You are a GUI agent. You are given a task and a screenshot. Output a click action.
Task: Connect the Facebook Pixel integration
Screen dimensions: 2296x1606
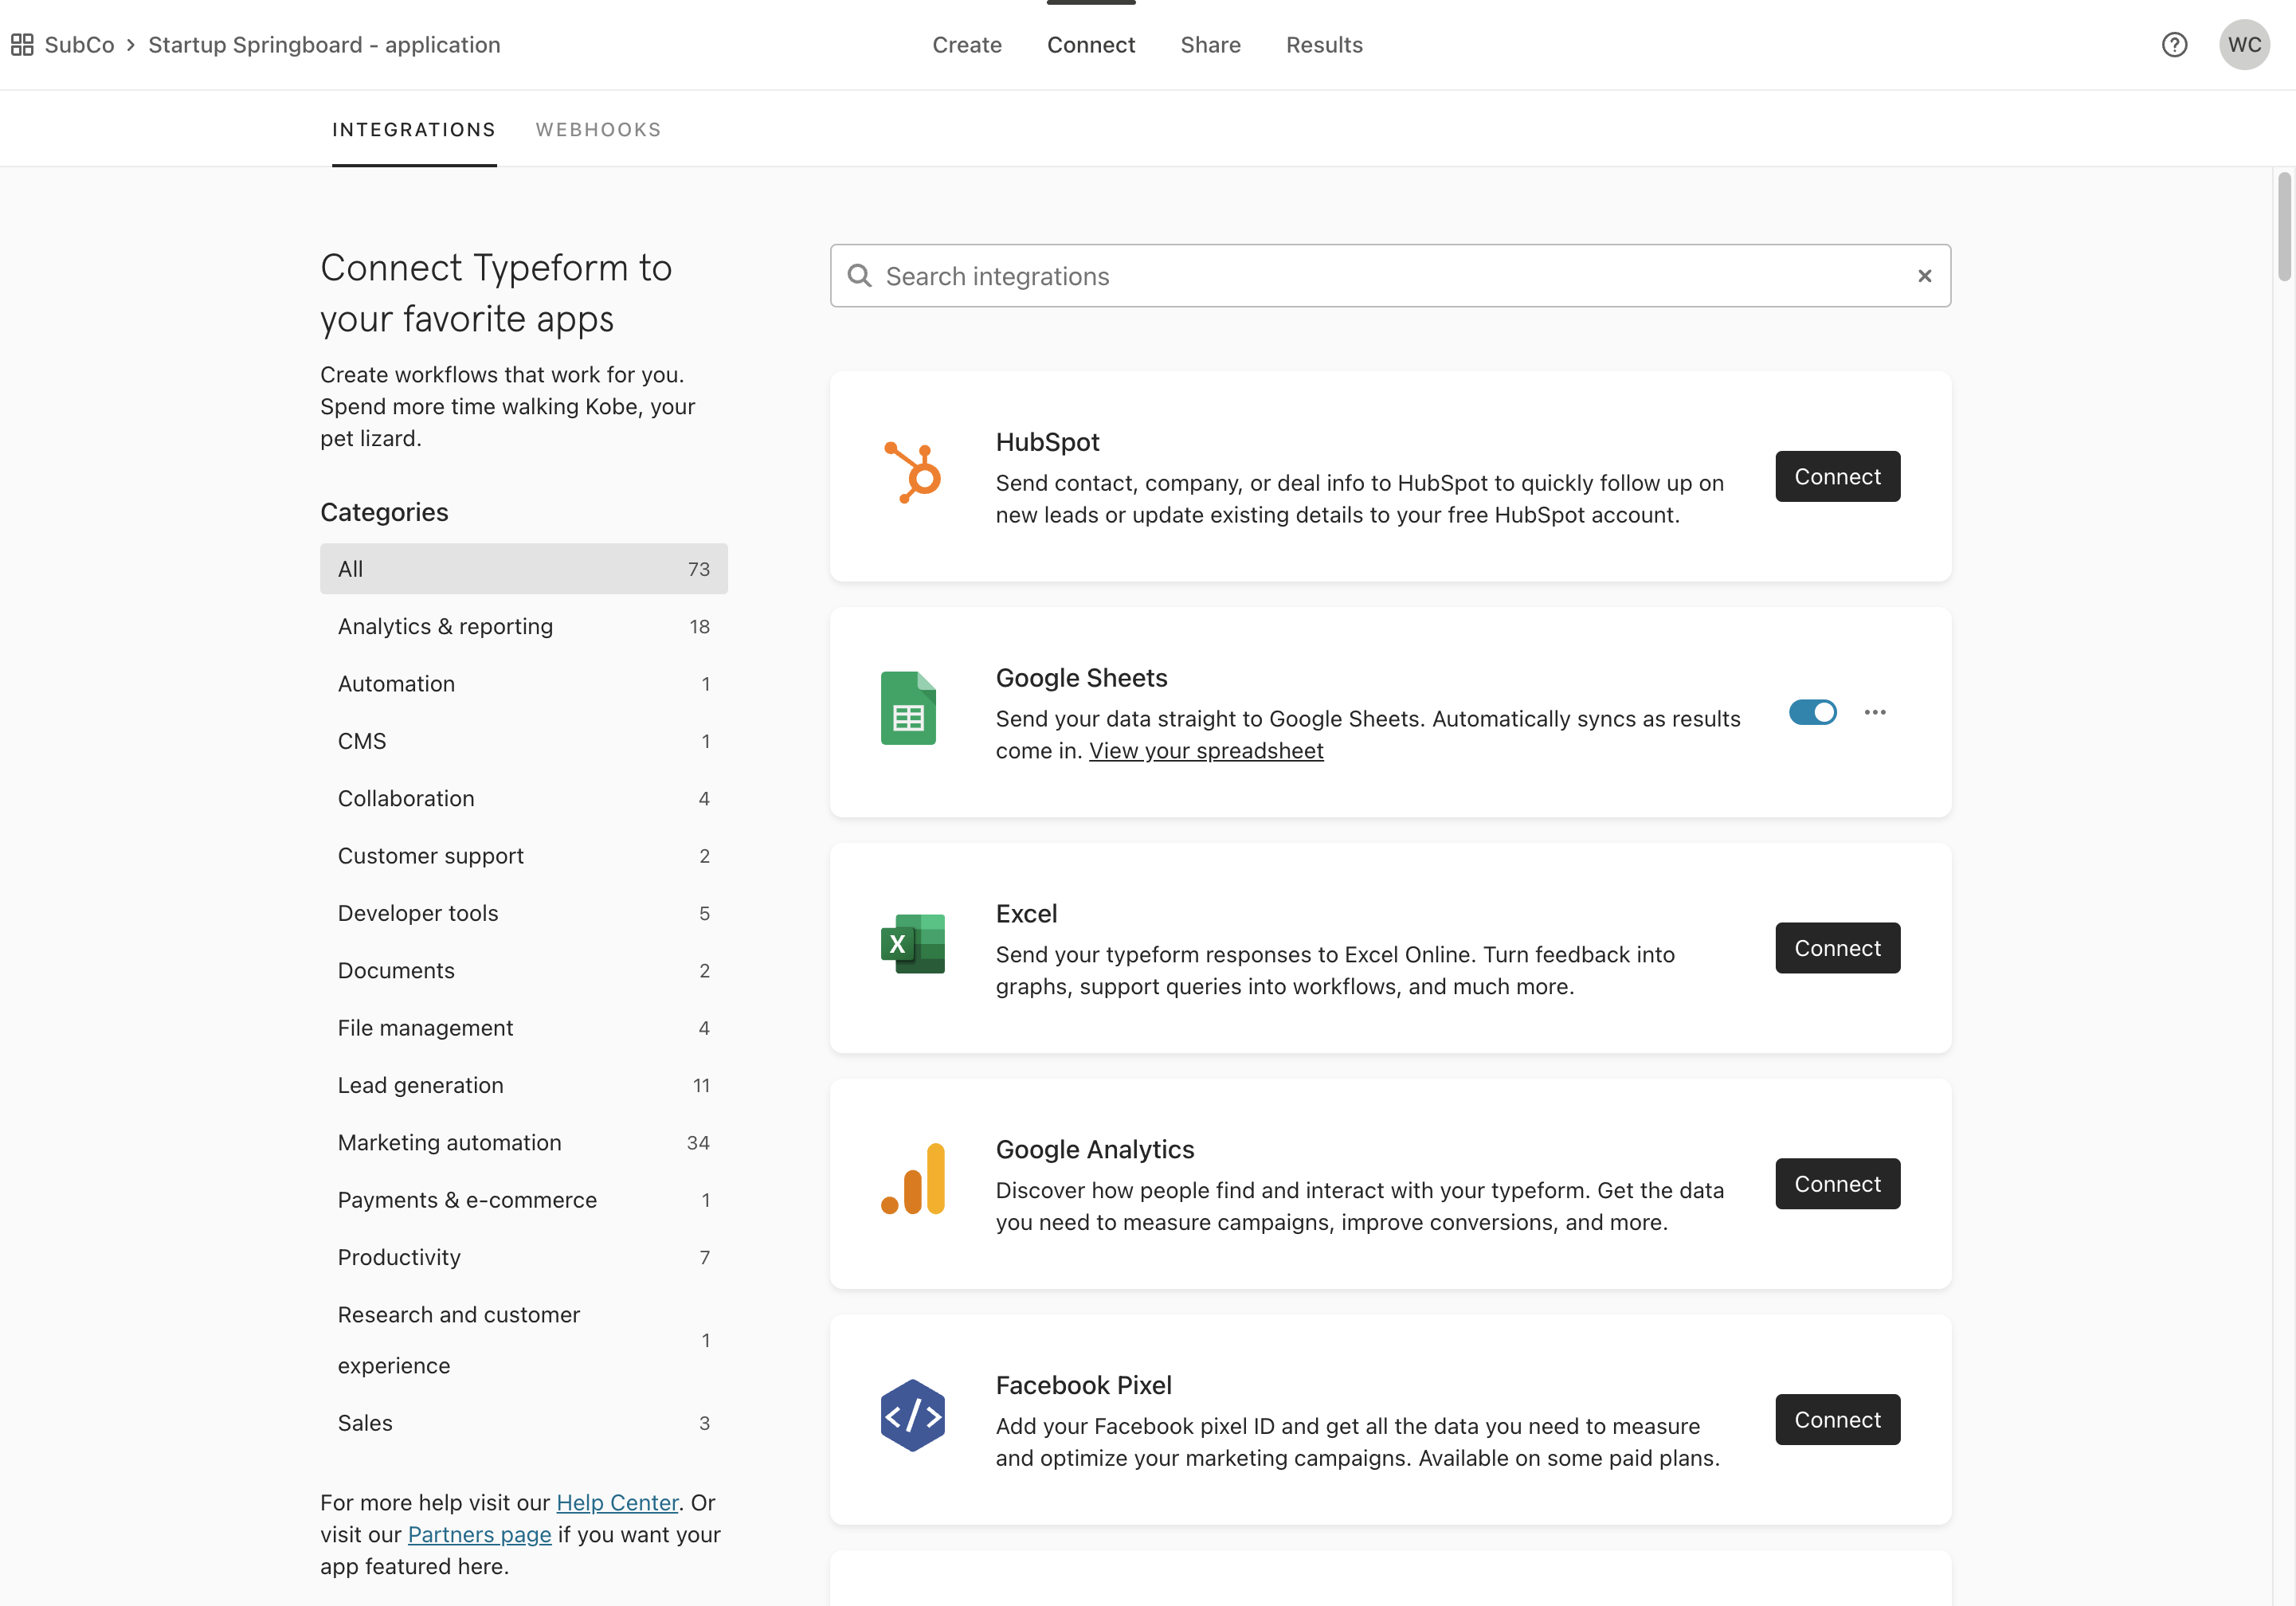point(1837,1420)
